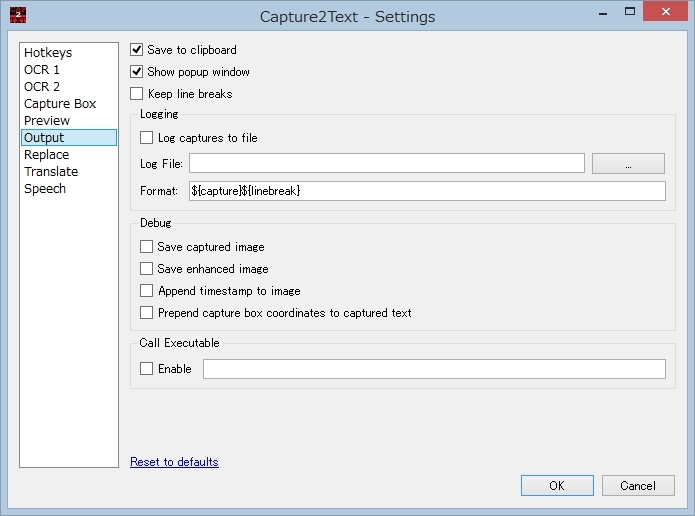Click the Capture2Text app icon in title bar
The image size is (695, 516).
point(18,15)
